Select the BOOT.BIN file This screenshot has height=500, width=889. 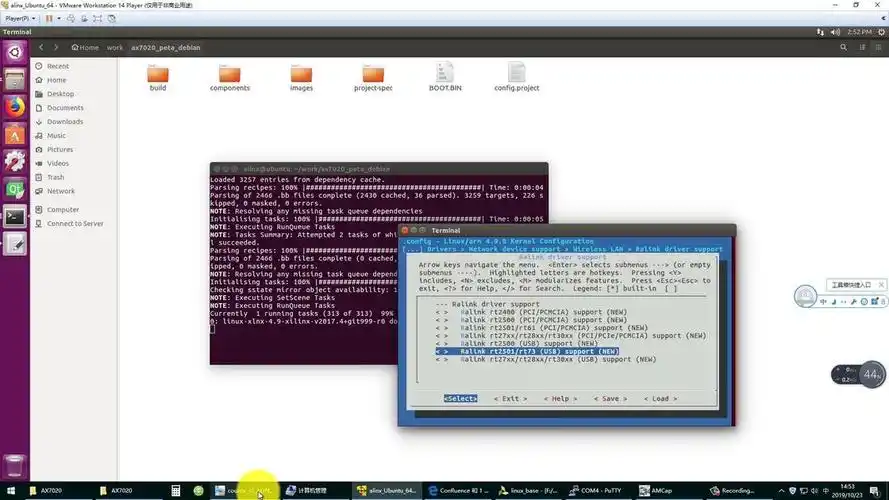[x=445, y=77]
